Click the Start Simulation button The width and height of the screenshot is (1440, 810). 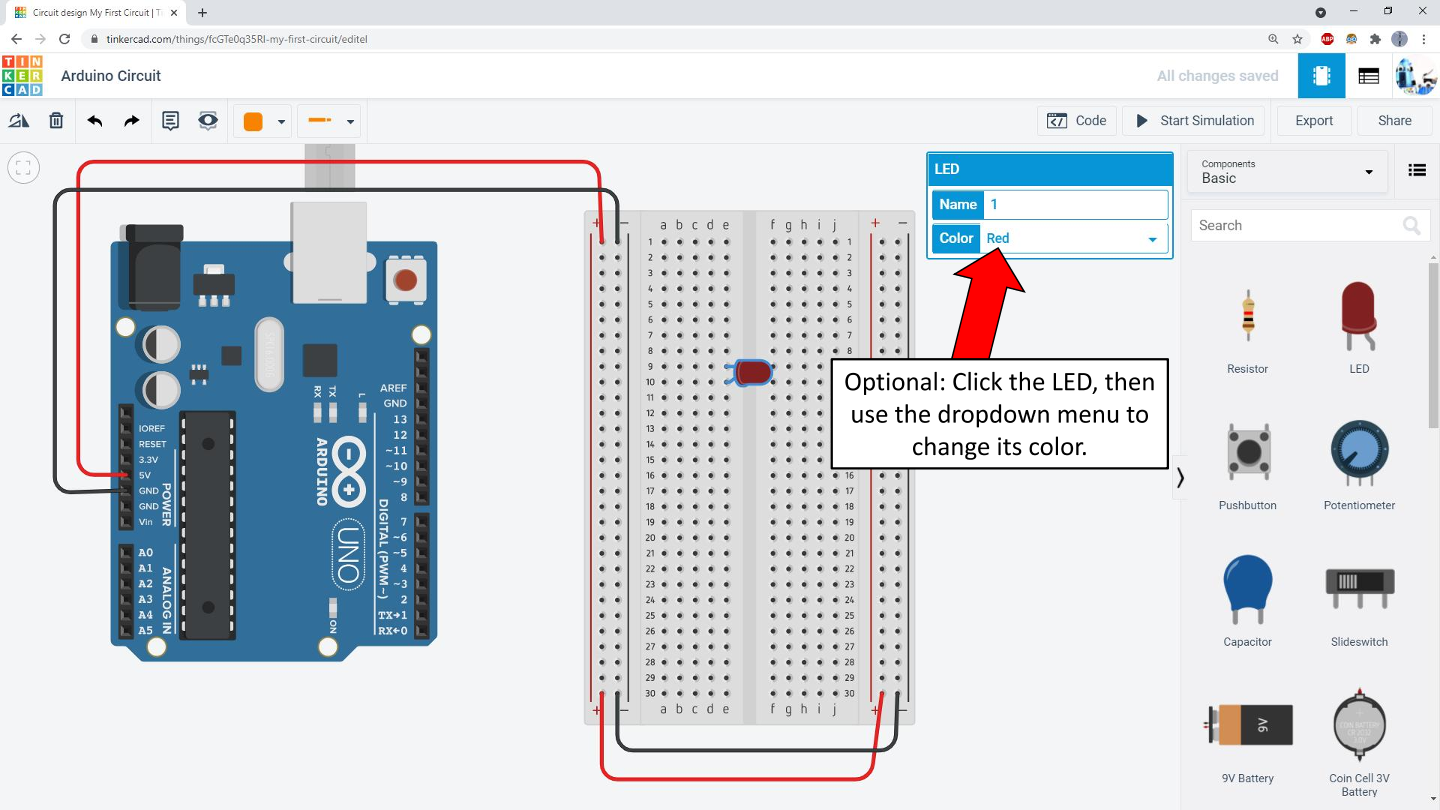pos(1193,120)
